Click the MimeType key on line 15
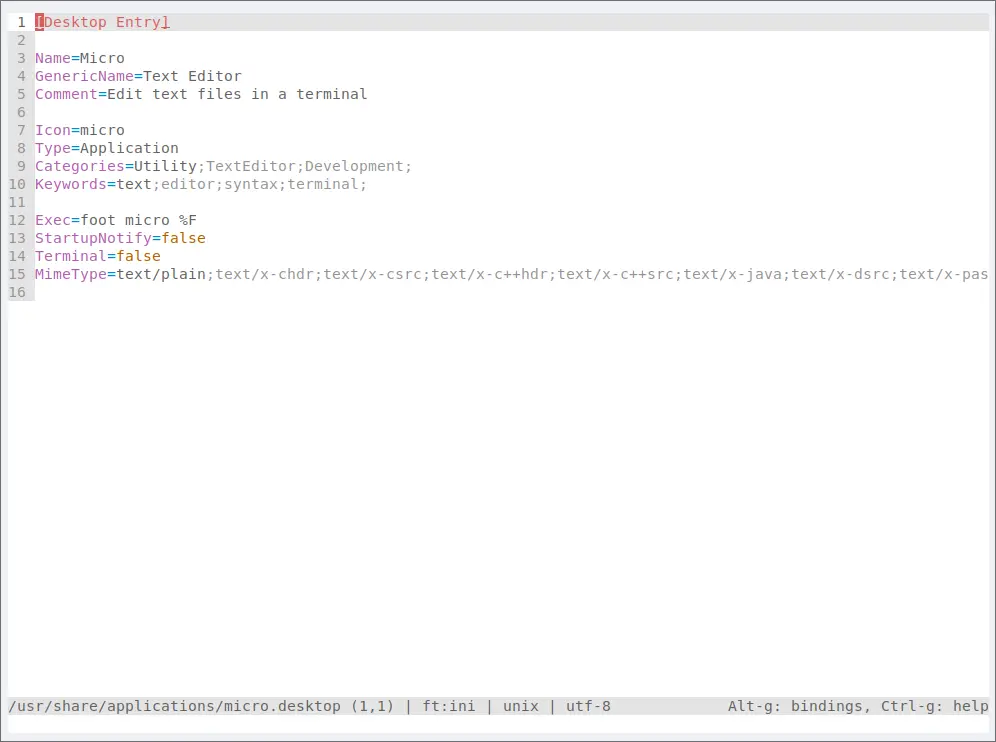 [71, 274]
